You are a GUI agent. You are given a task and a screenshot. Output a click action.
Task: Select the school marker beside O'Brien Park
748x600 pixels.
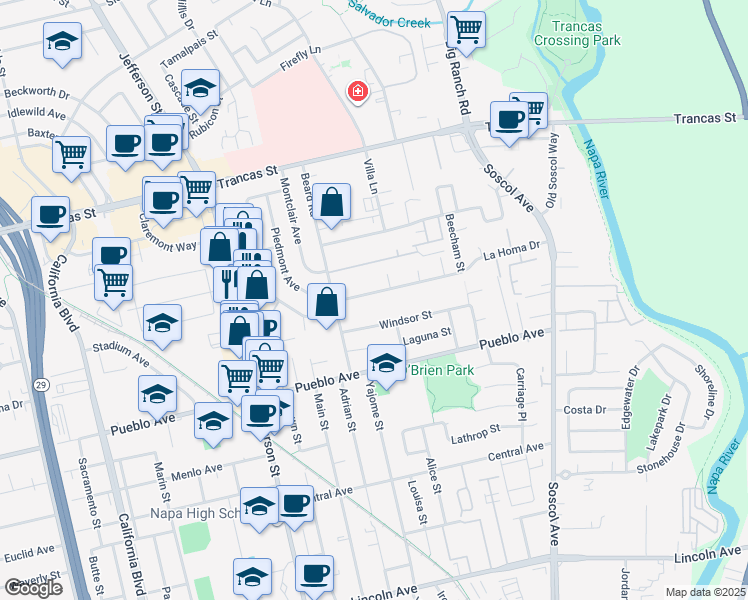[x=386, y=361]
